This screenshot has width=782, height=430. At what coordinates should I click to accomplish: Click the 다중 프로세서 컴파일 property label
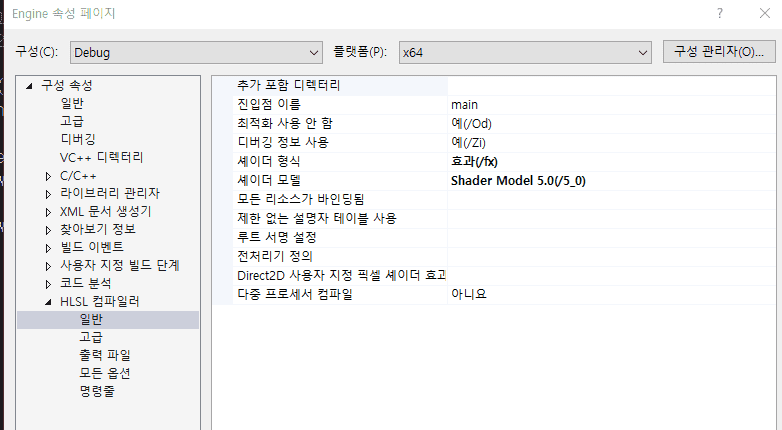pos(295,294)
